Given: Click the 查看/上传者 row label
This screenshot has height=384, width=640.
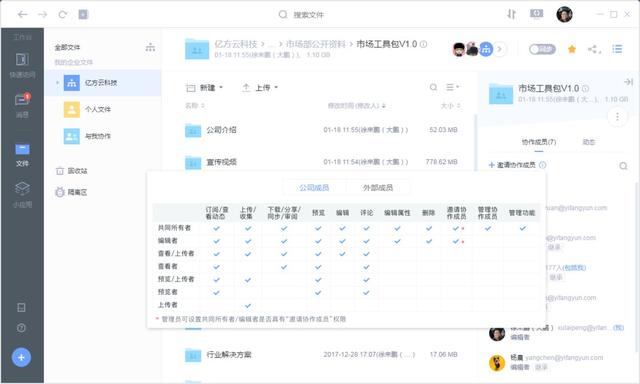Looking at the screenshot, I should coord(176,253).
